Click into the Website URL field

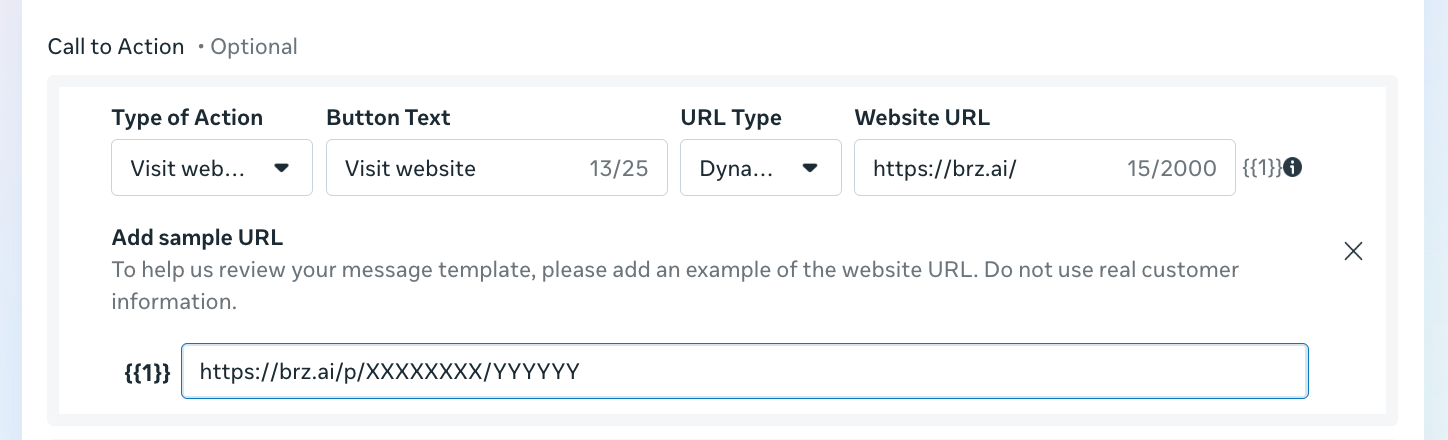[1045, 167]
